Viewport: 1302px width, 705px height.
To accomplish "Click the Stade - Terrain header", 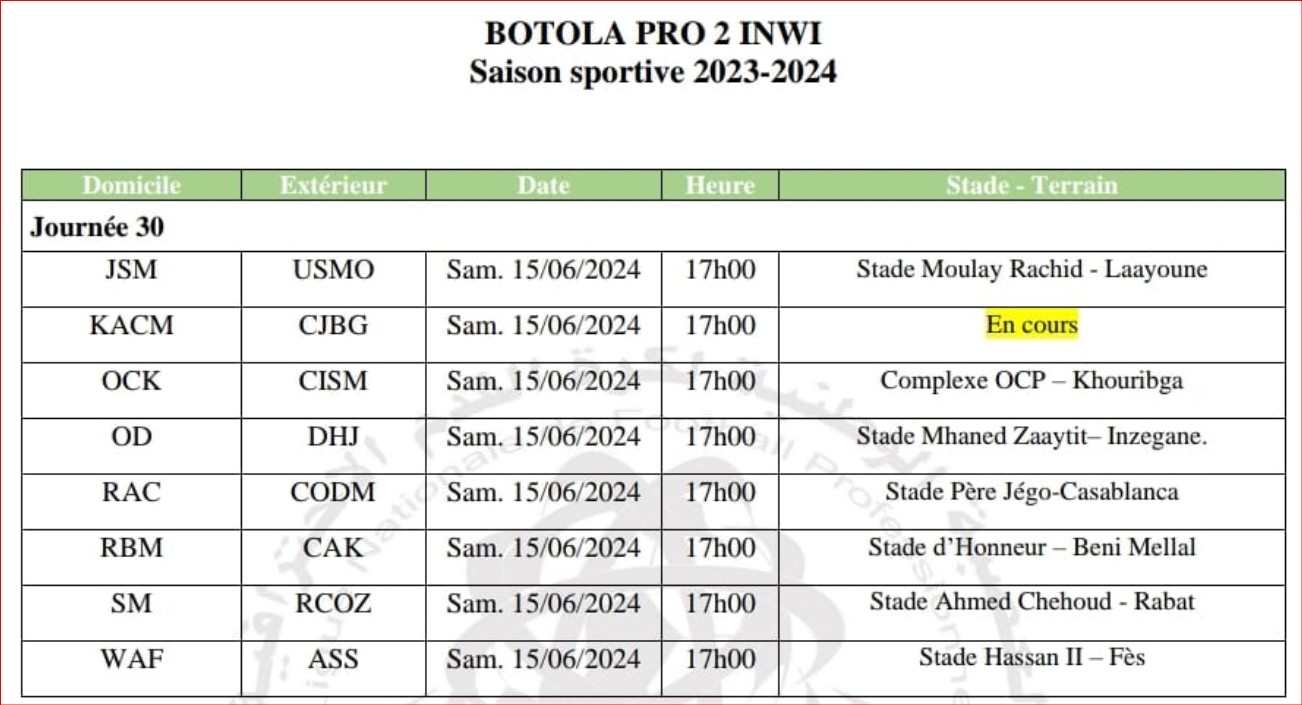I will click(1032, 185).
